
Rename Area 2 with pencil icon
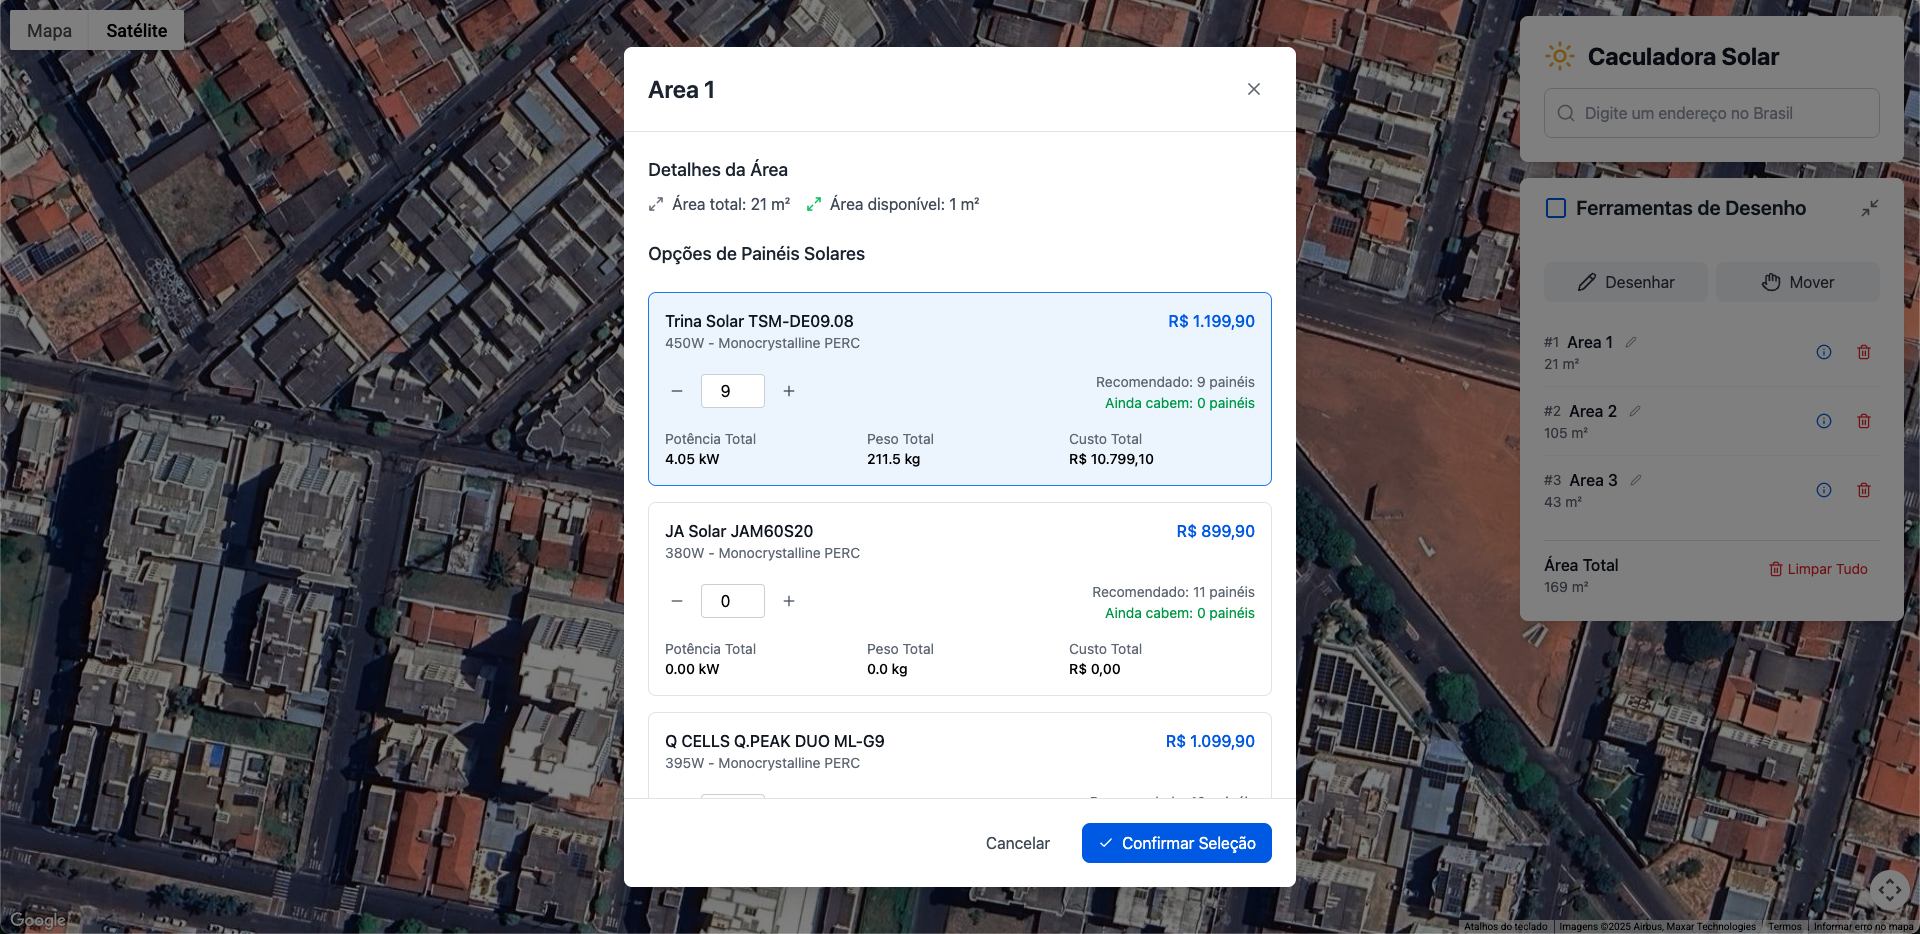tap(1635, 411)
